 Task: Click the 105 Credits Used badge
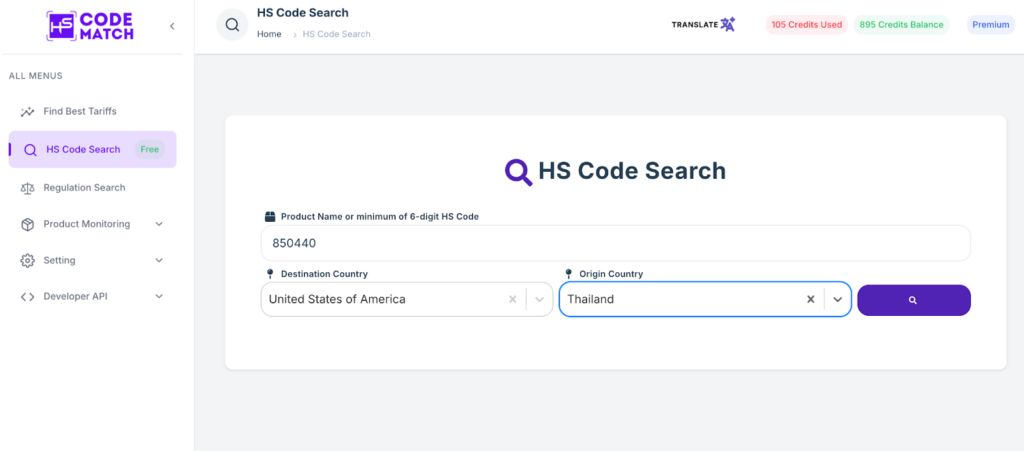pos(807,25)
